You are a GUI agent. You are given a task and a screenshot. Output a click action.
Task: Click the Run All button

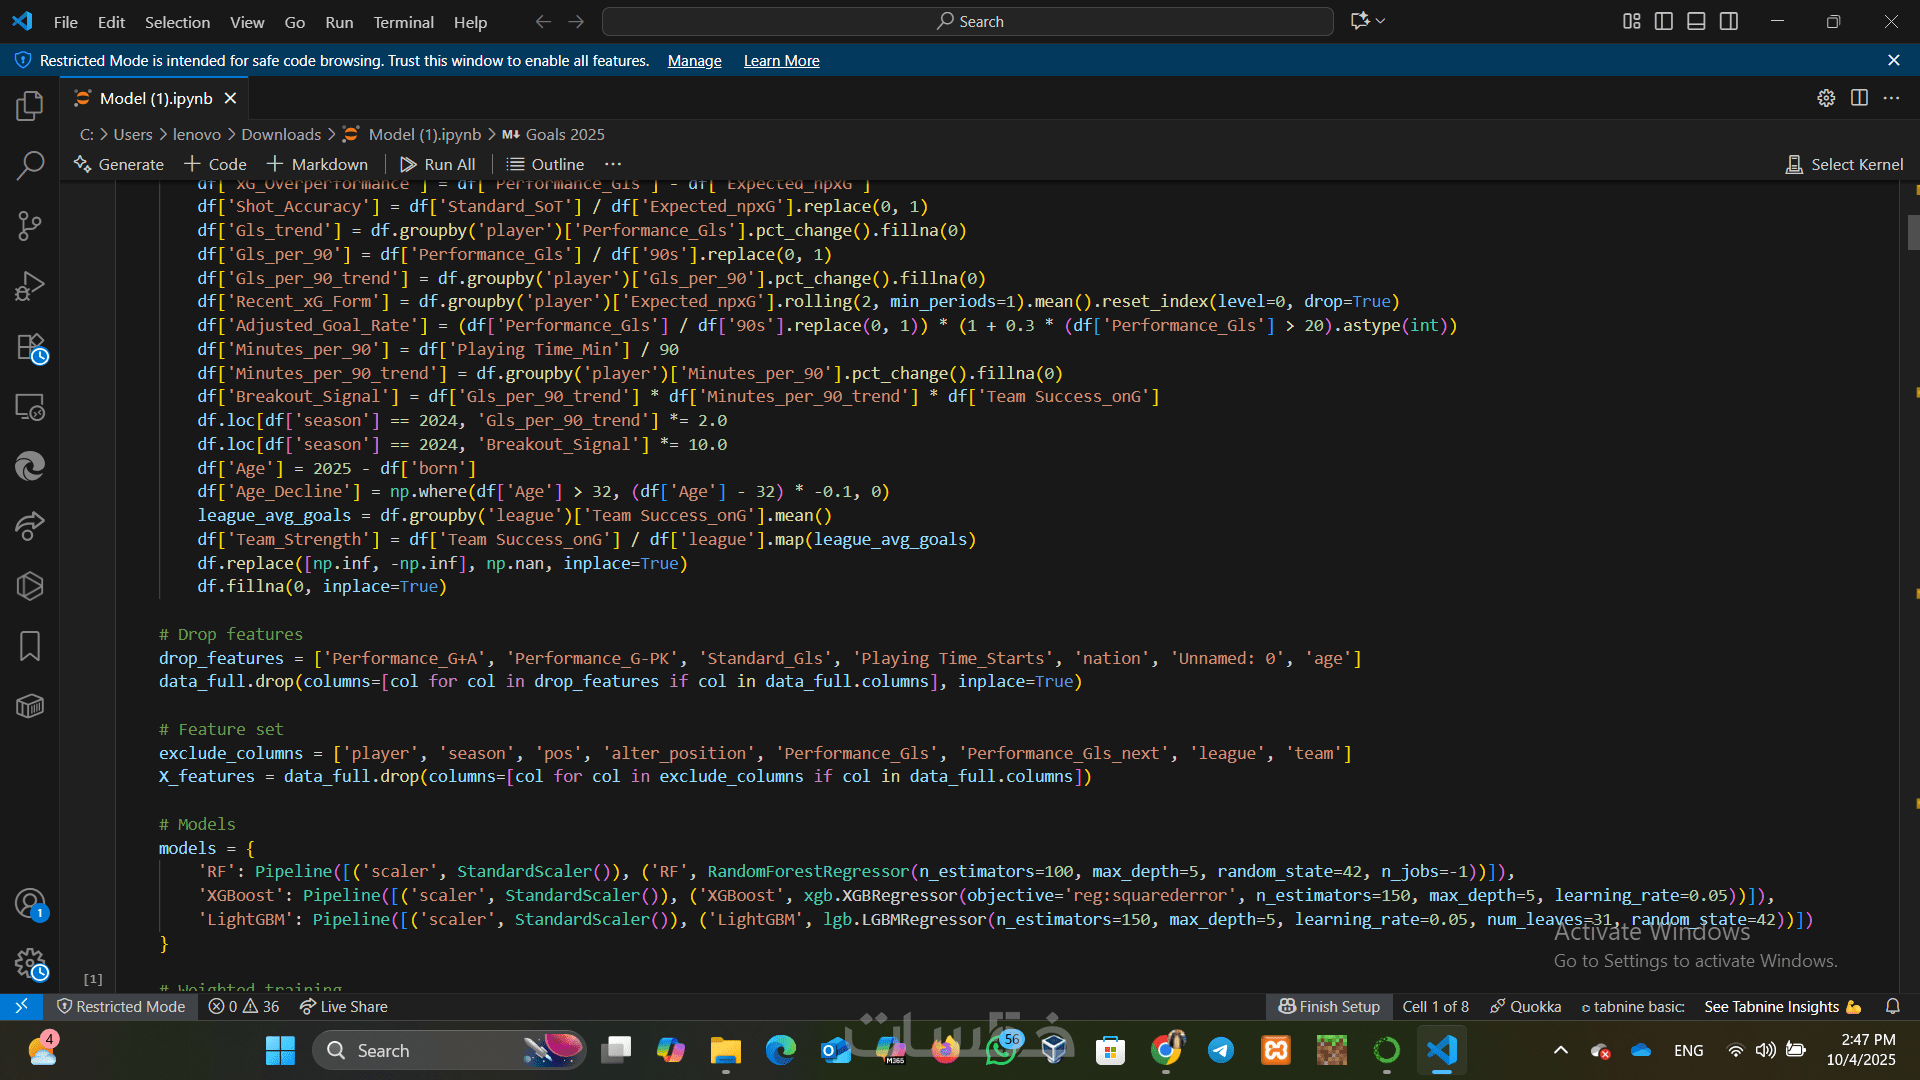point(438,164)
